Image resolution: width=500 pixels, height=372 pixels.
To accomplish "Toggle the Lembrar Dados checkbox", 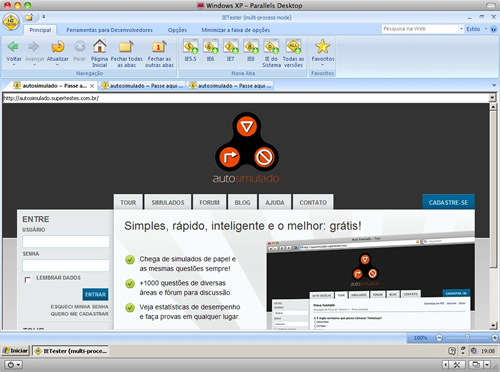I will [27, 279].
